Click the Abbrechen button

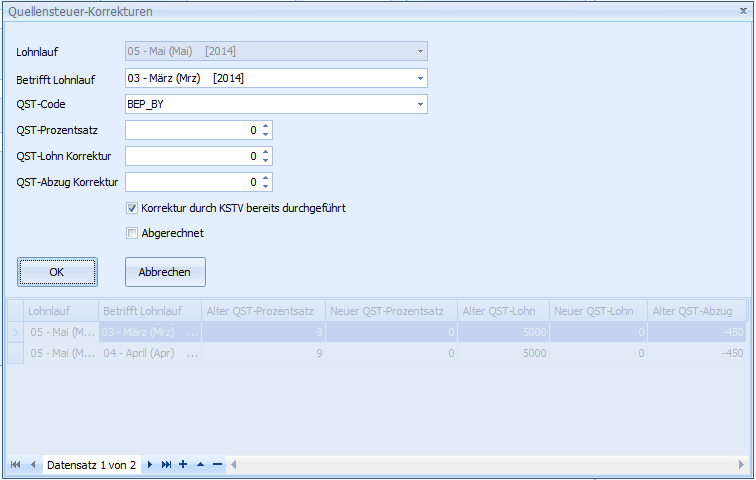pyautogui.click(x=165, y=271)
